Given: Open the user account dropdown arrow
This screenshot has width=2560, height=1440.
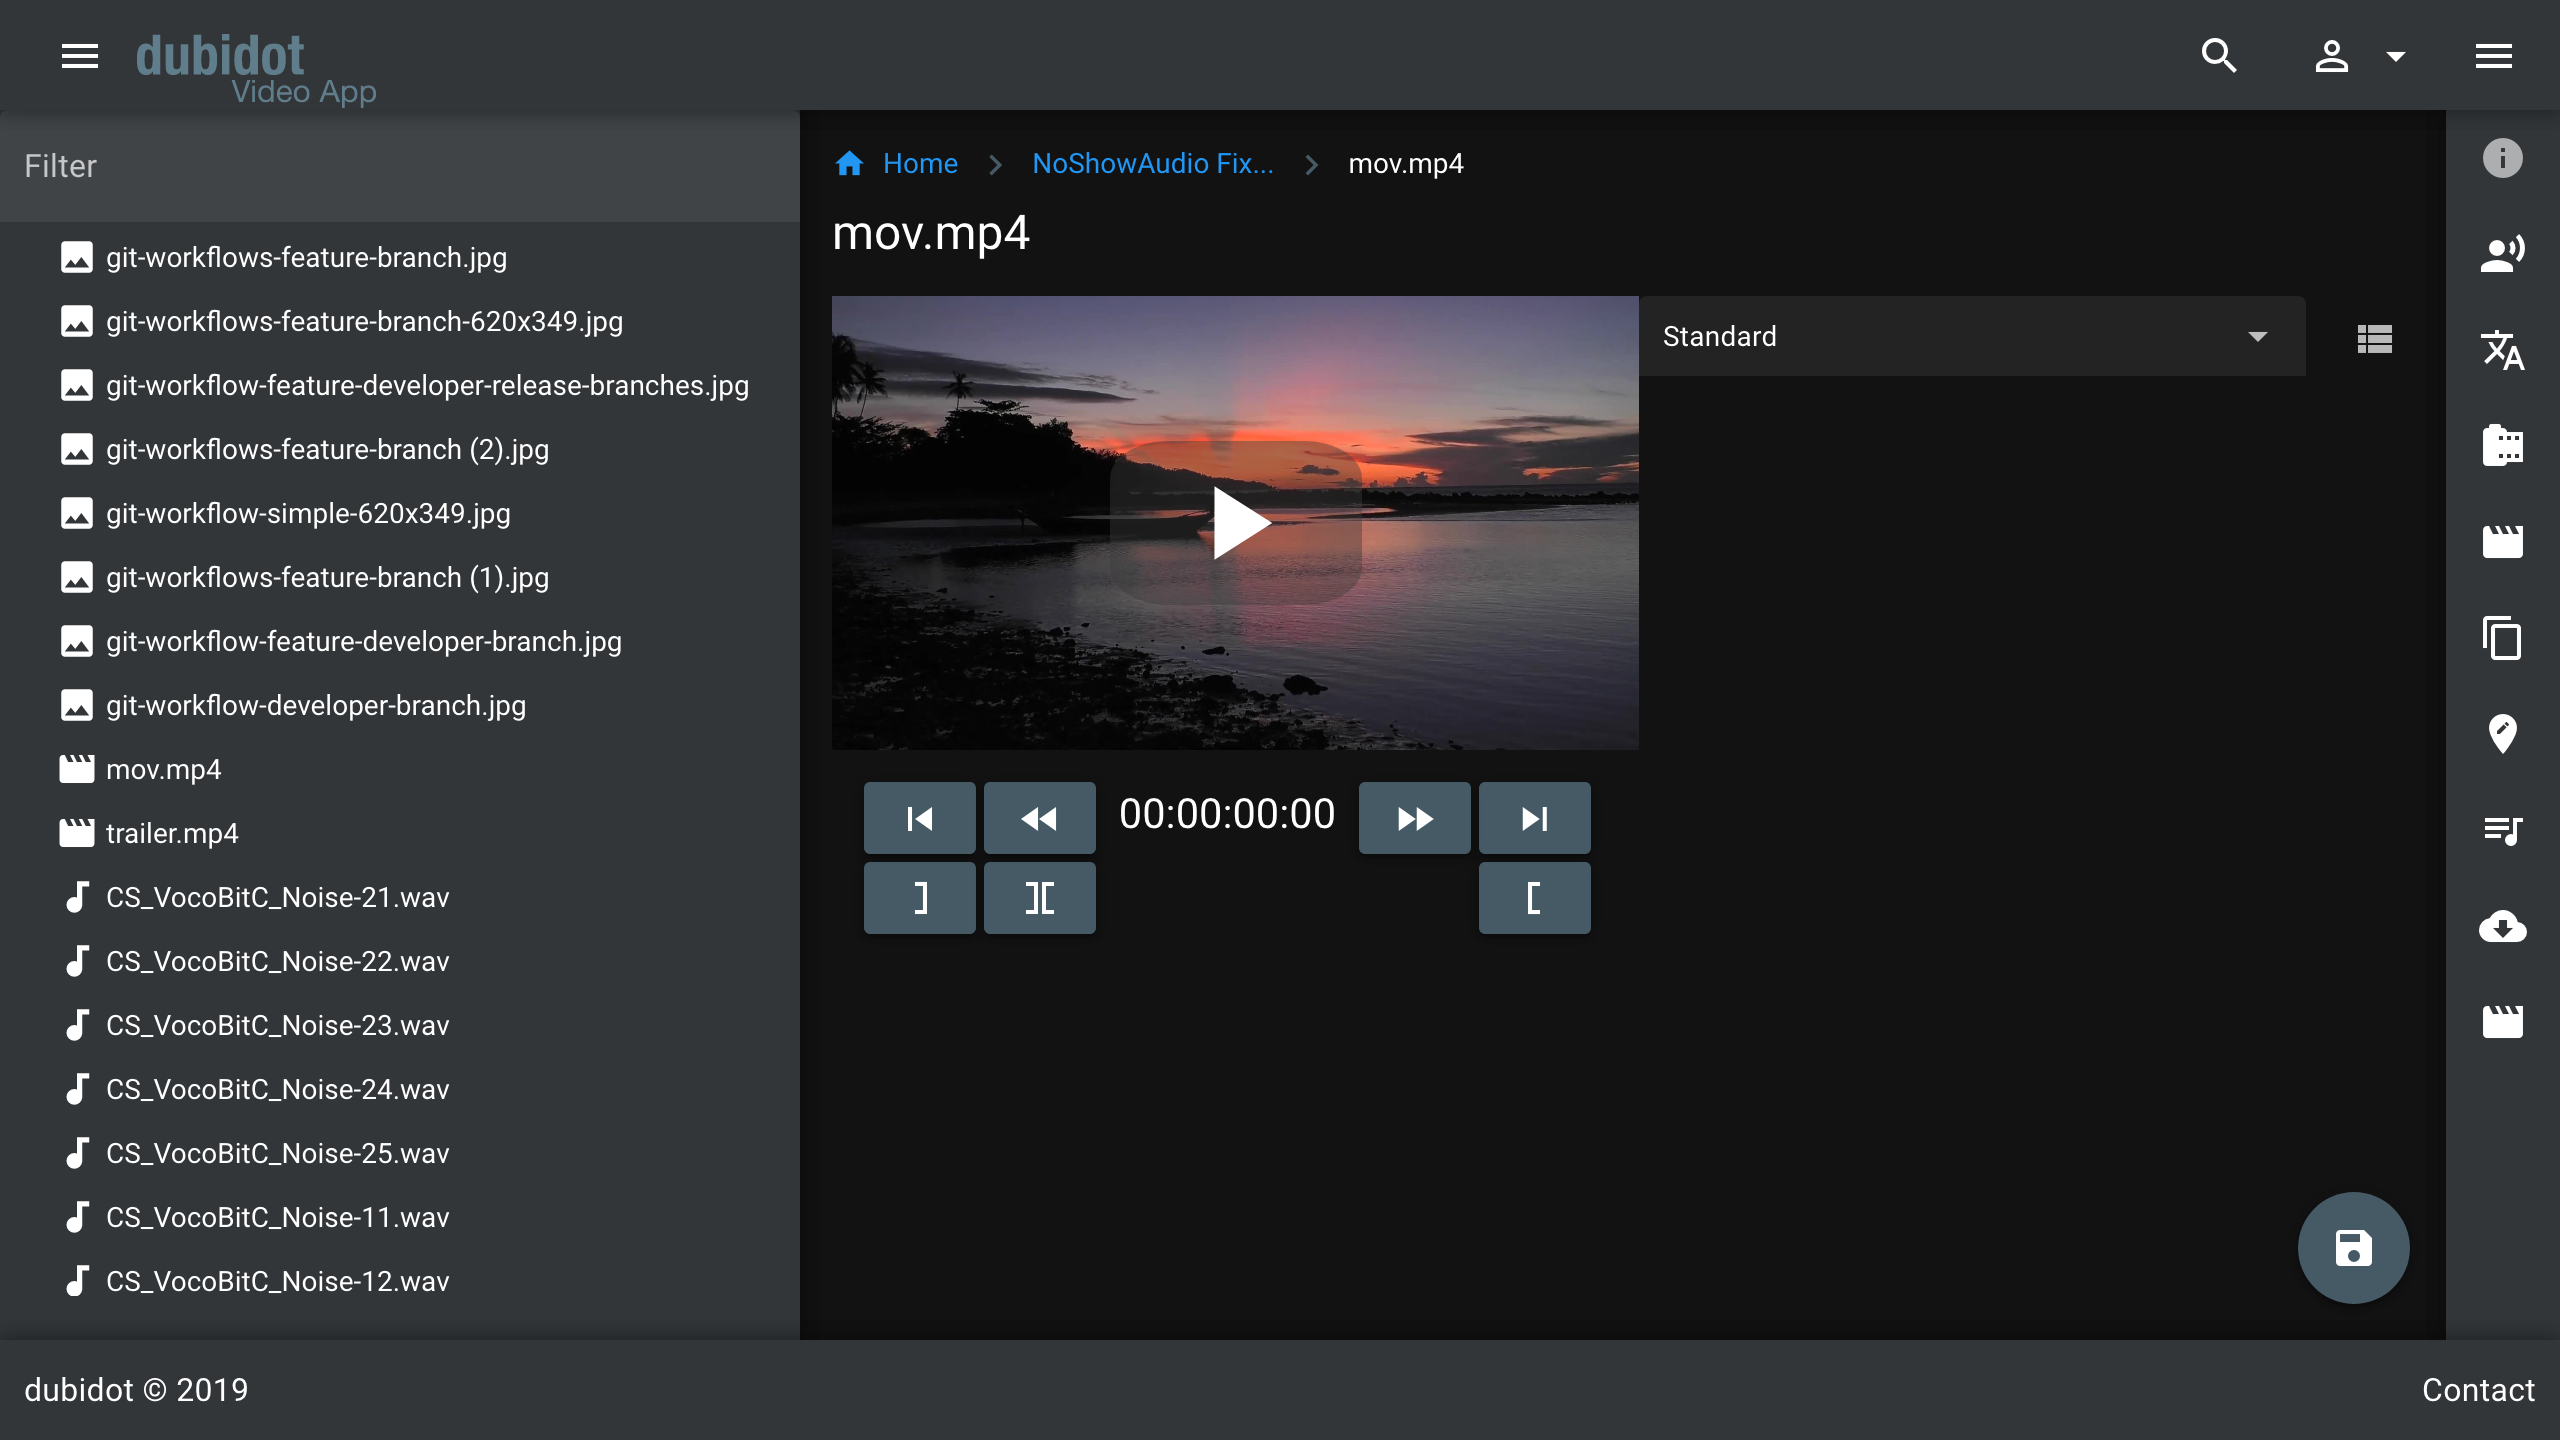Looking at the screenshot, I should [2395, 56].
